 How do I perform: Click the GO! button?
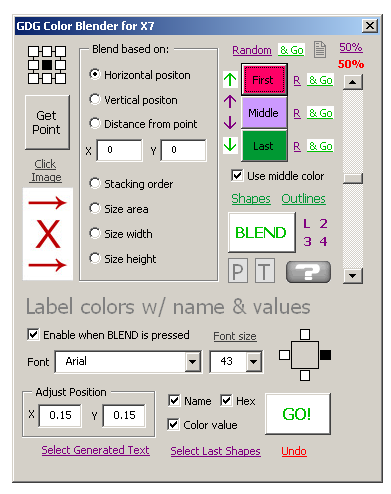click(x=298, y=414)
